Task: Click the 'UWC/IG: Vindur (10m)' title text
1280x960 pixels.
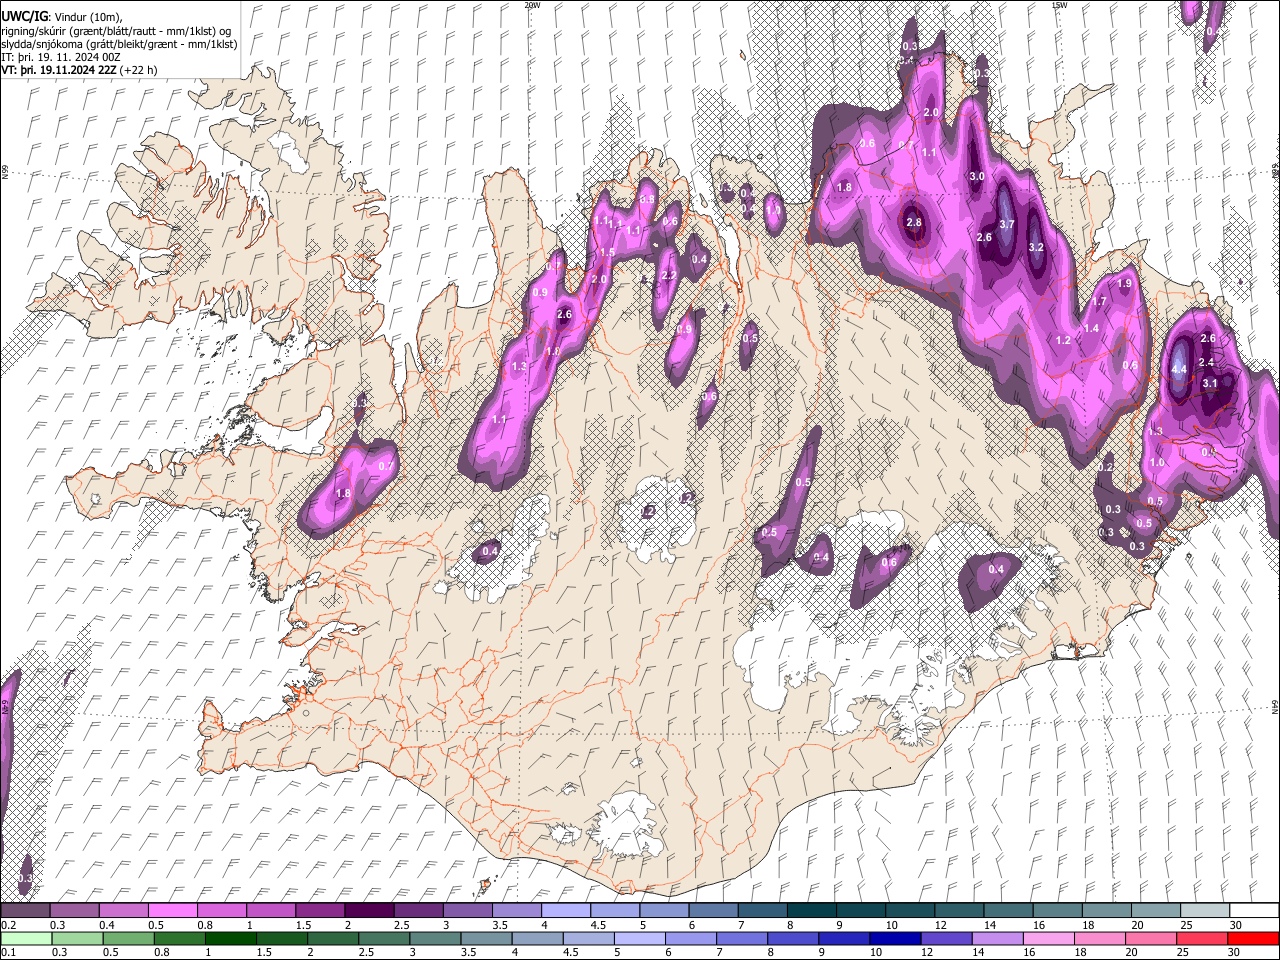Action: 61,17
